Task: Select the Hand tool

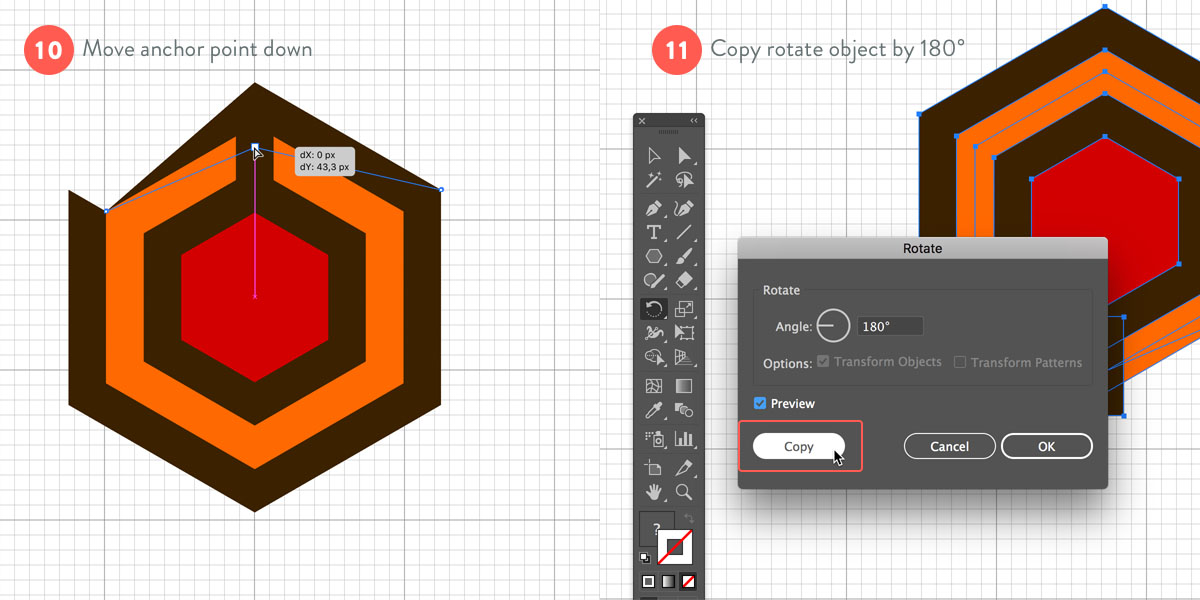Action: tap(654, 491)
